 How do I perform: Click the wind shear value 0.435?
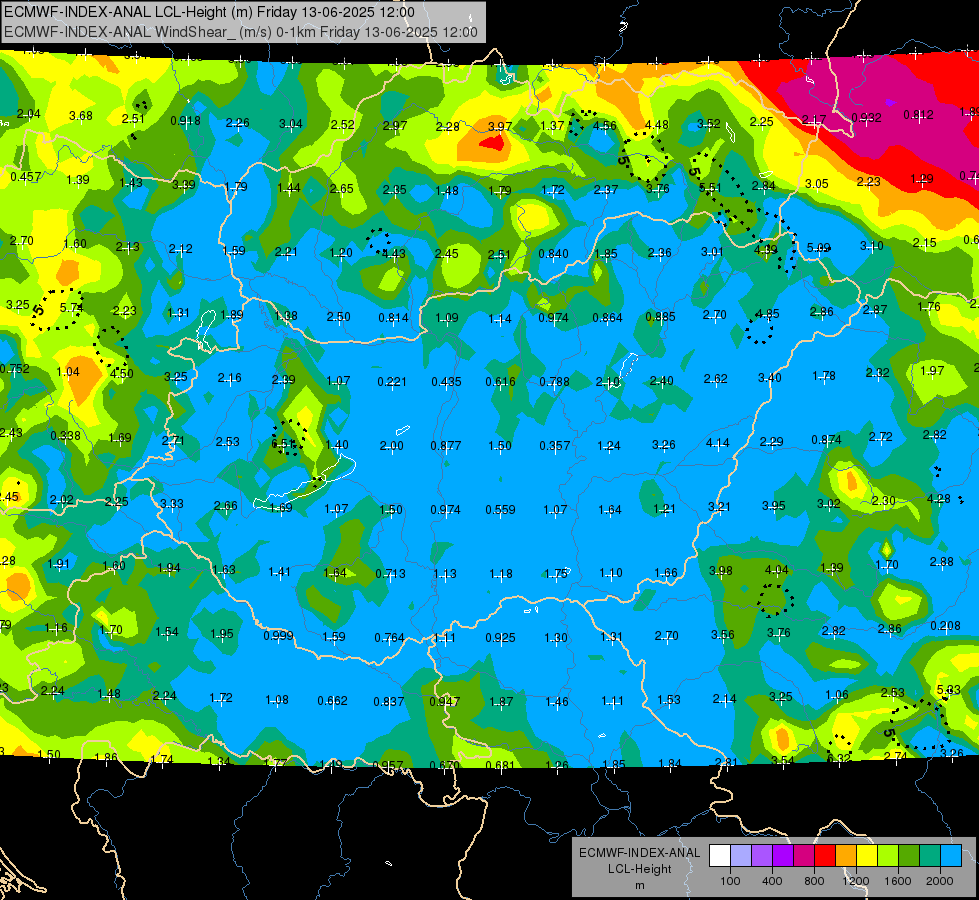446,381
